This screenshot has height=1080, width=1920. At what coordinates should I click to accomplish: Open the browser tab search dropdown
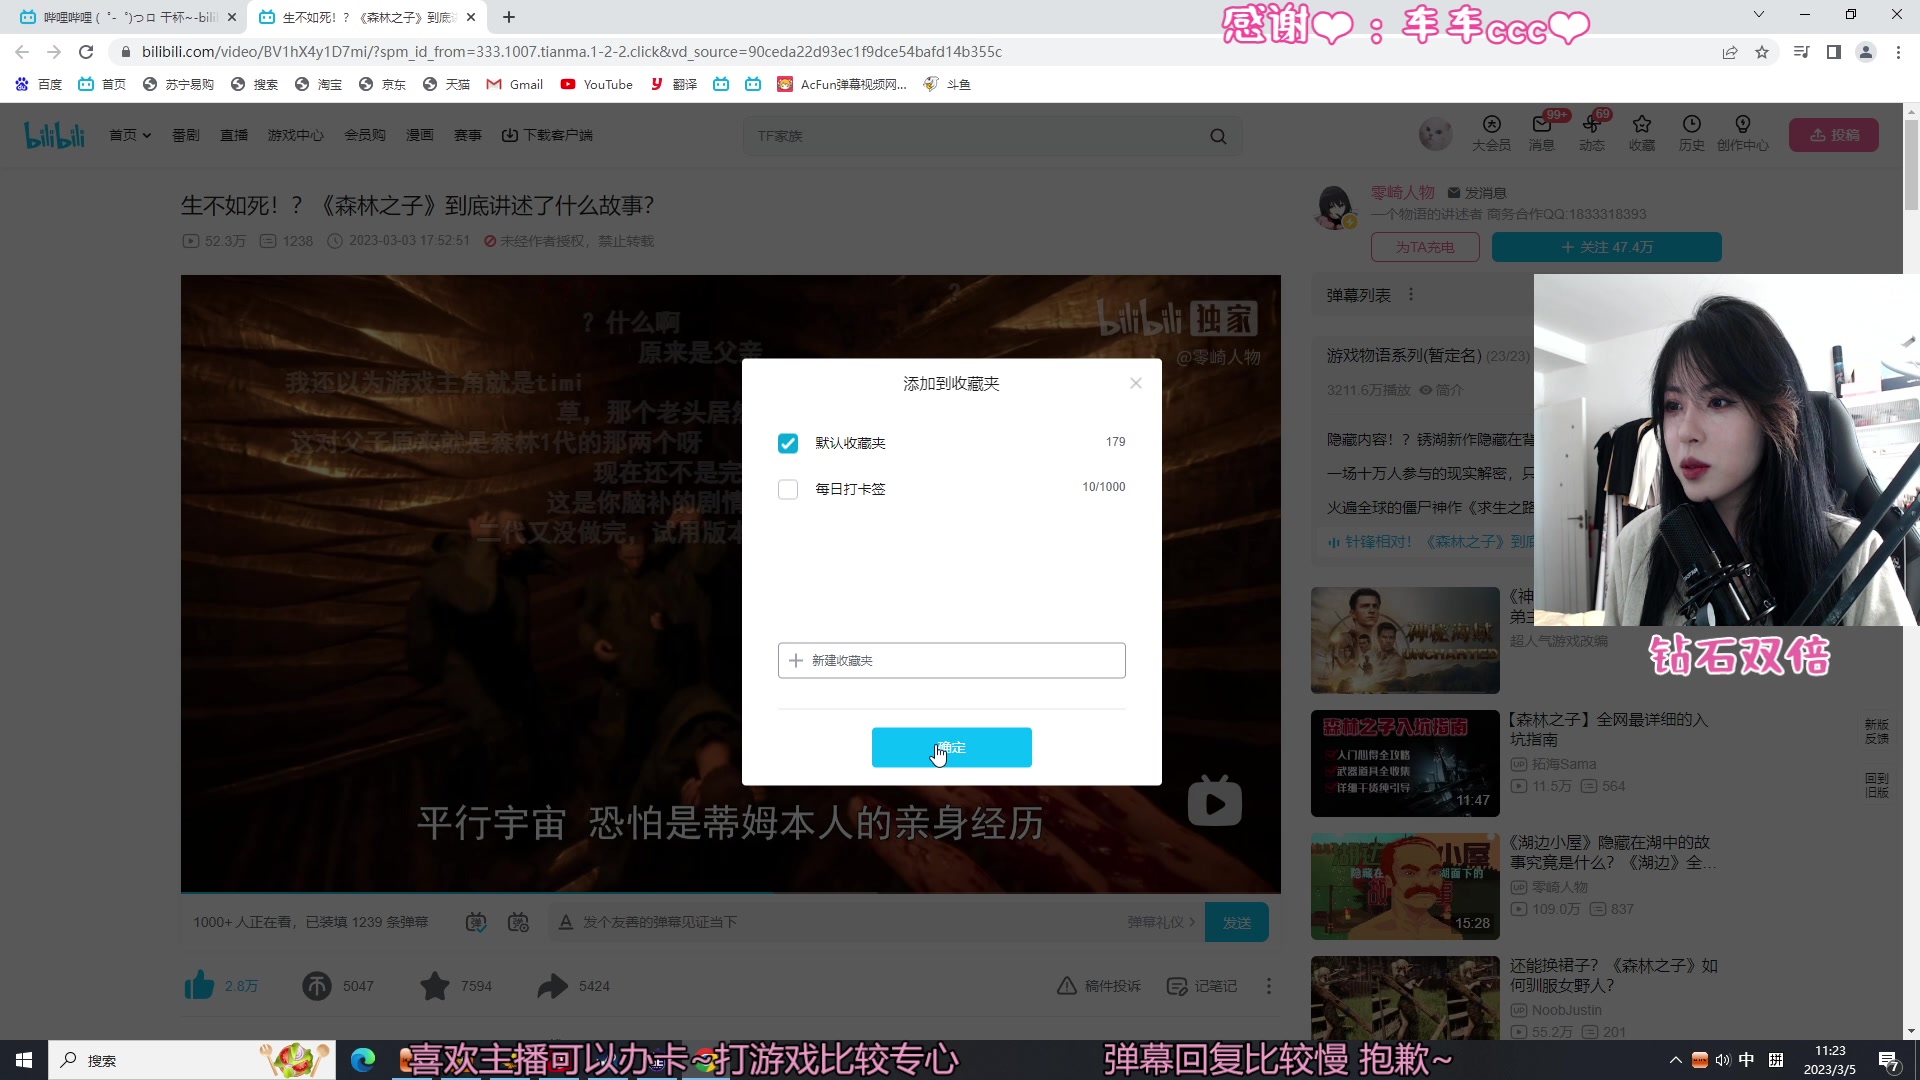coord(1759,15)
